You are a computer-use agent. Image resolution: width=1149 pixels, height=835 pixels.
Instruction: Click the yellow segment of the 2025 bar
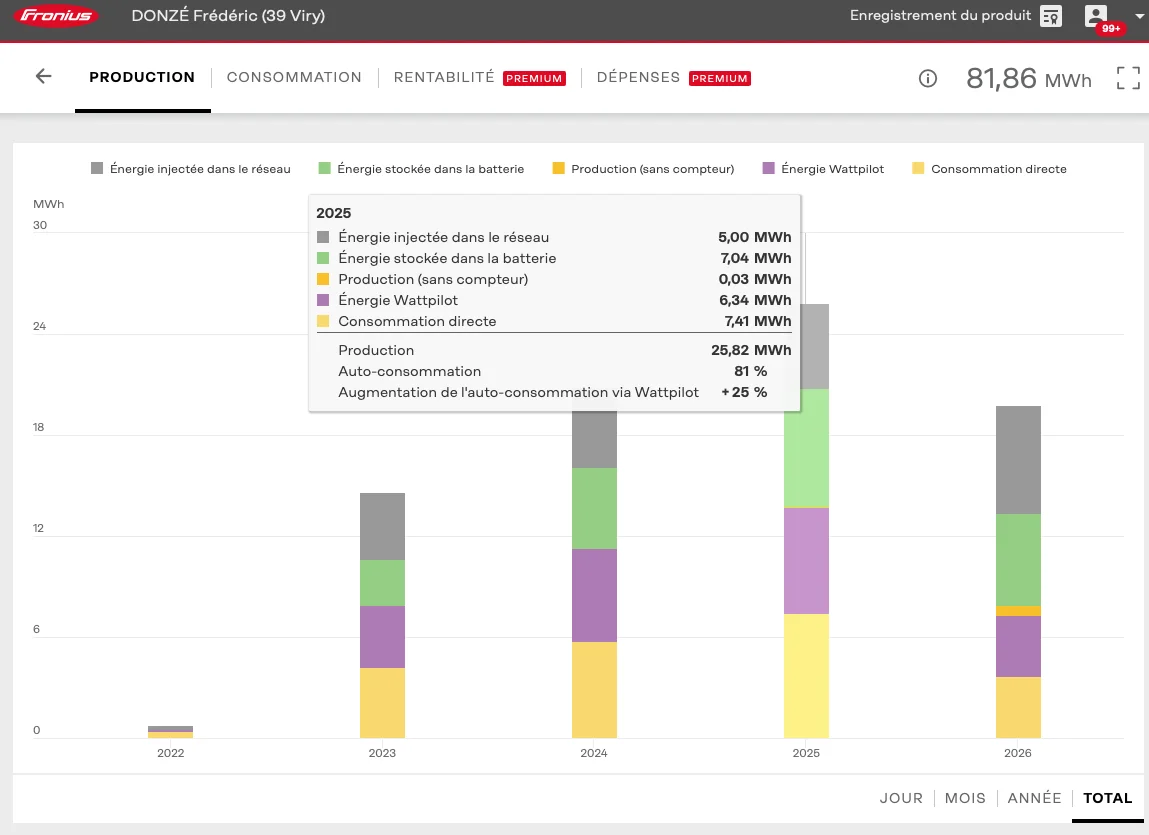(x=806, y=676)
